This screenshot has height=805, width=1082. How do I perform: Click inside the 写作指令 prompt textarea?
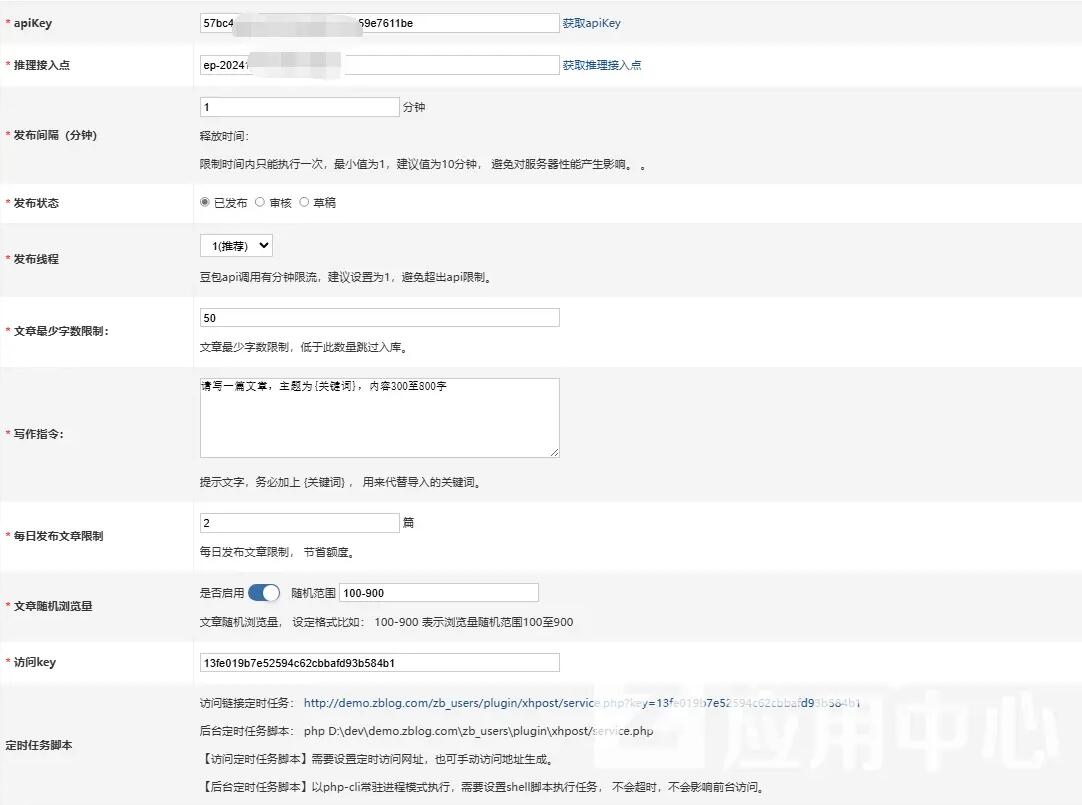[380, 415]
